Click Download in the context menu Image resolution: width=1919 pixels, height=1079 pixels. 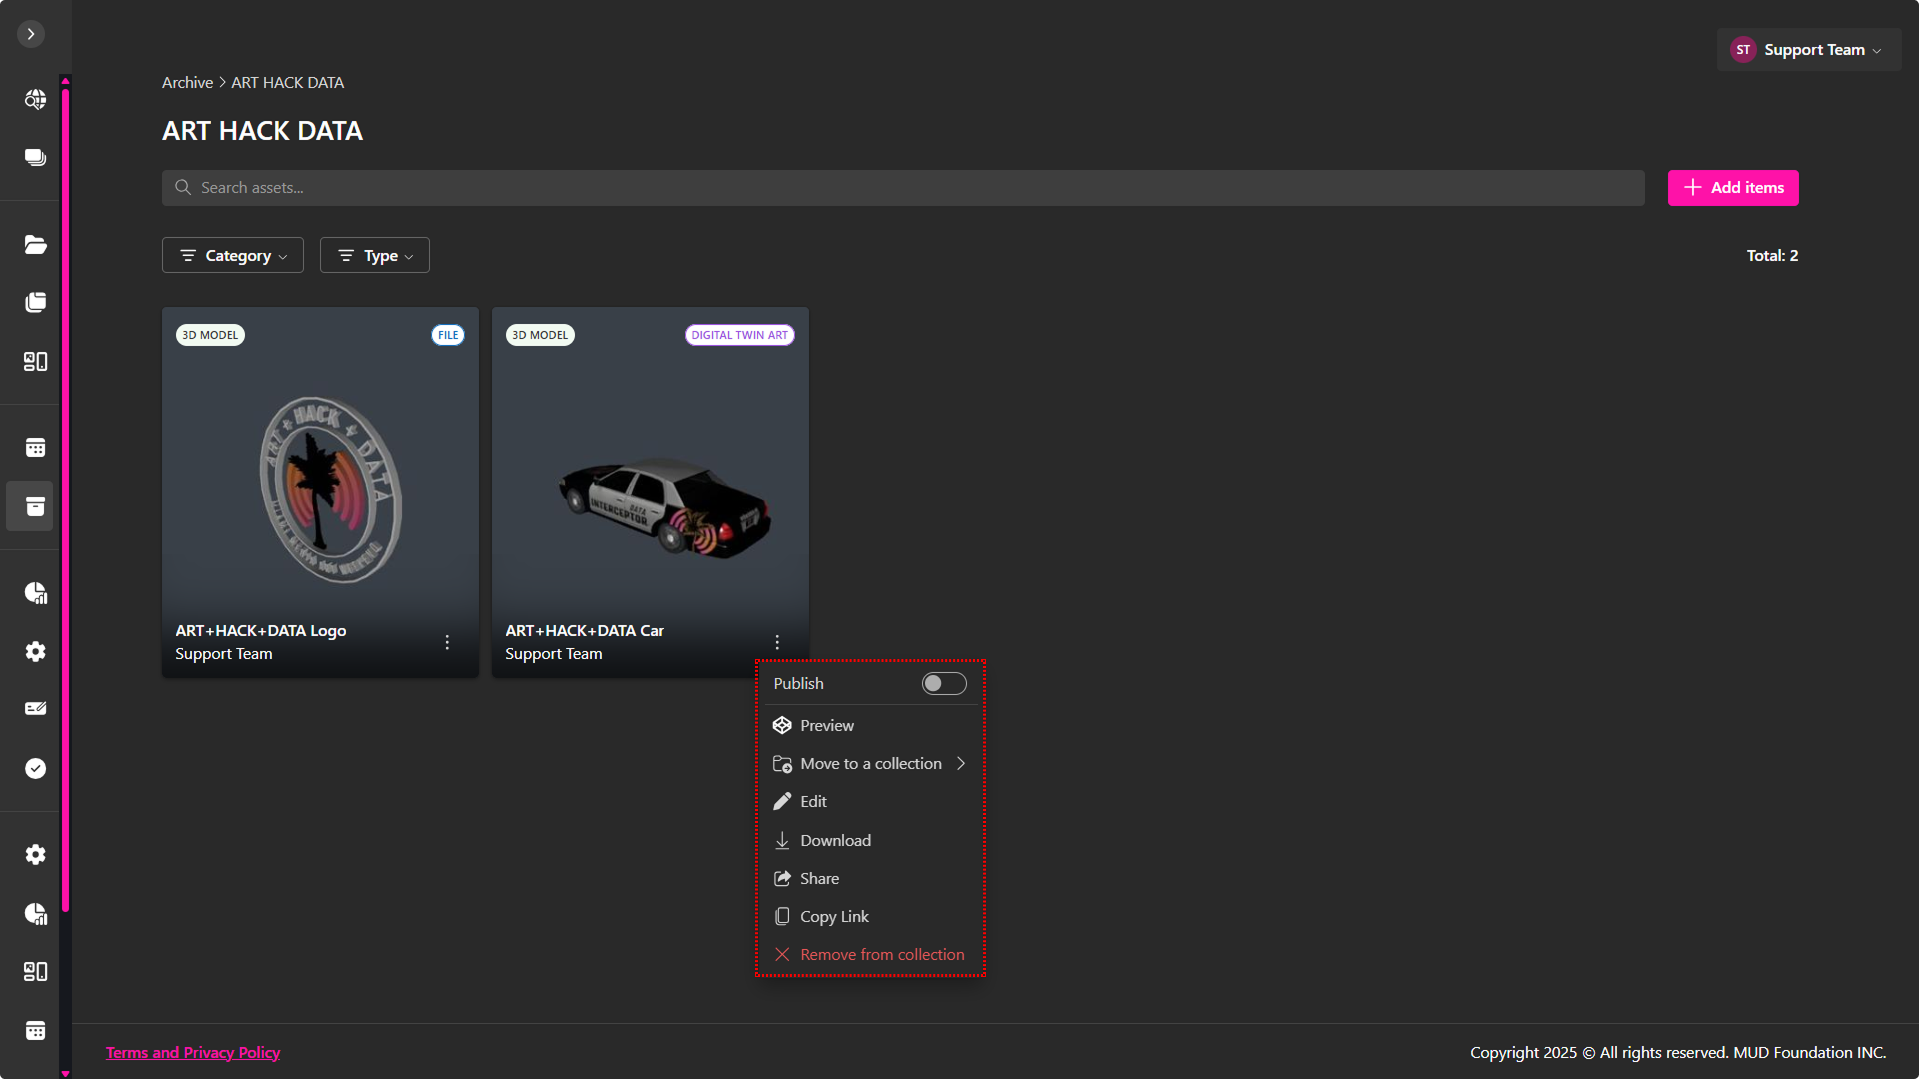[x=834, y=841]
